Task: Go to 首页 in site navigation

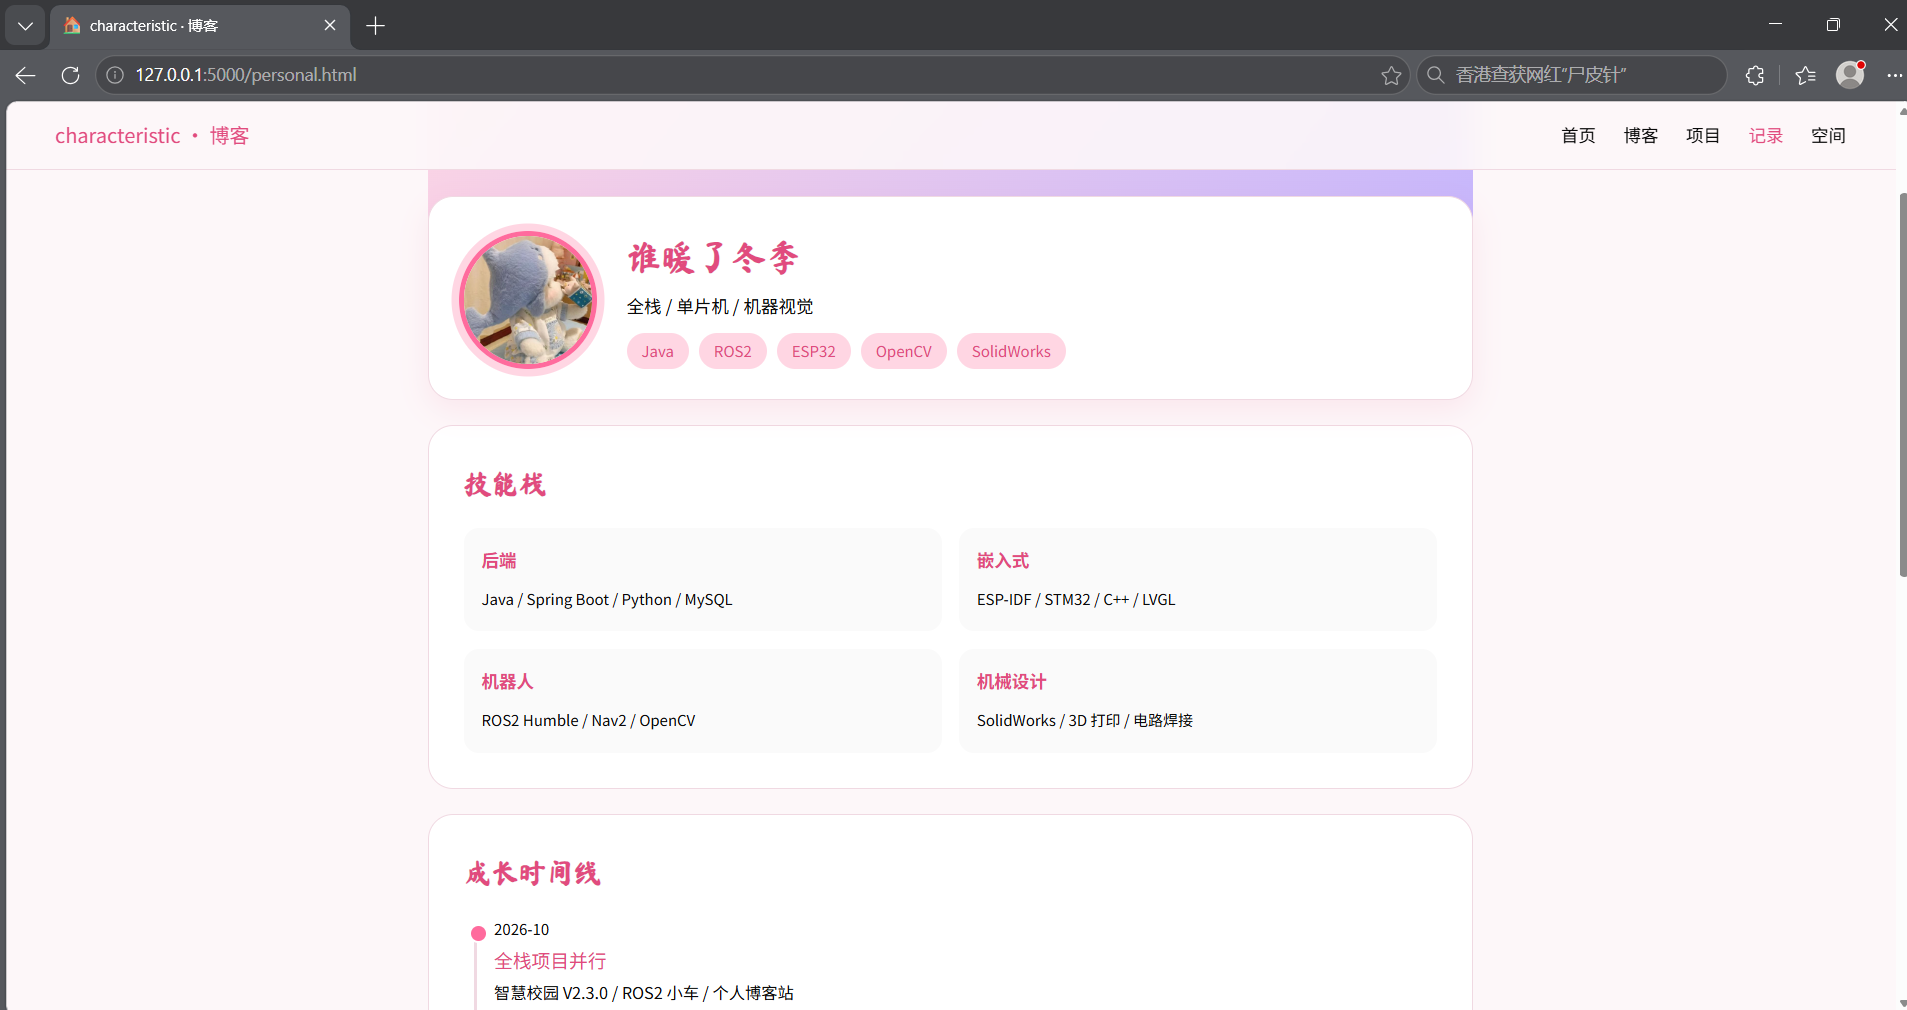Action: (x=1578, y=136)
